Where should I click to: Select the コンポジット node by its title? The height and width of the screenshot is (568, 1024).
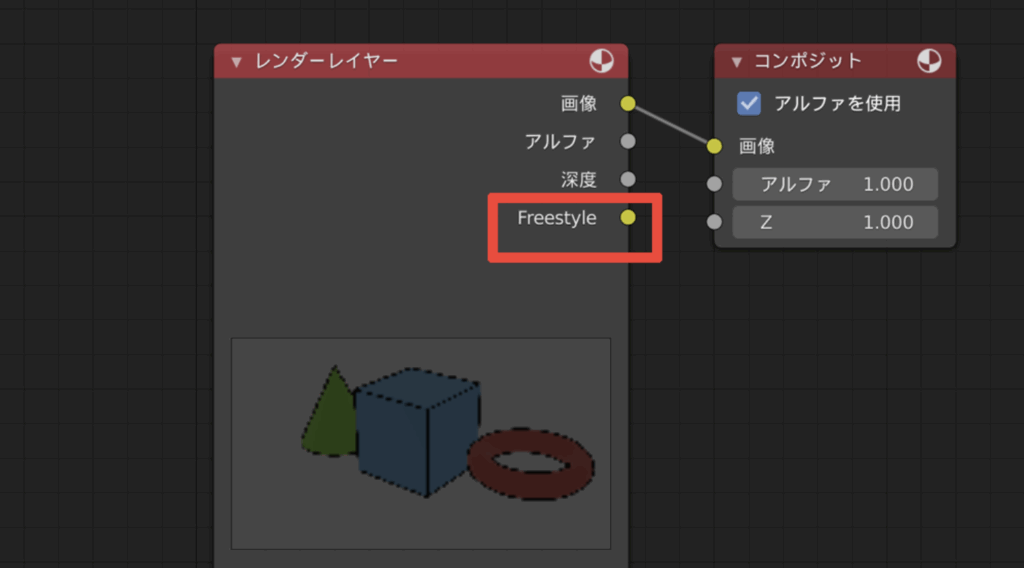tap(810, 62)
